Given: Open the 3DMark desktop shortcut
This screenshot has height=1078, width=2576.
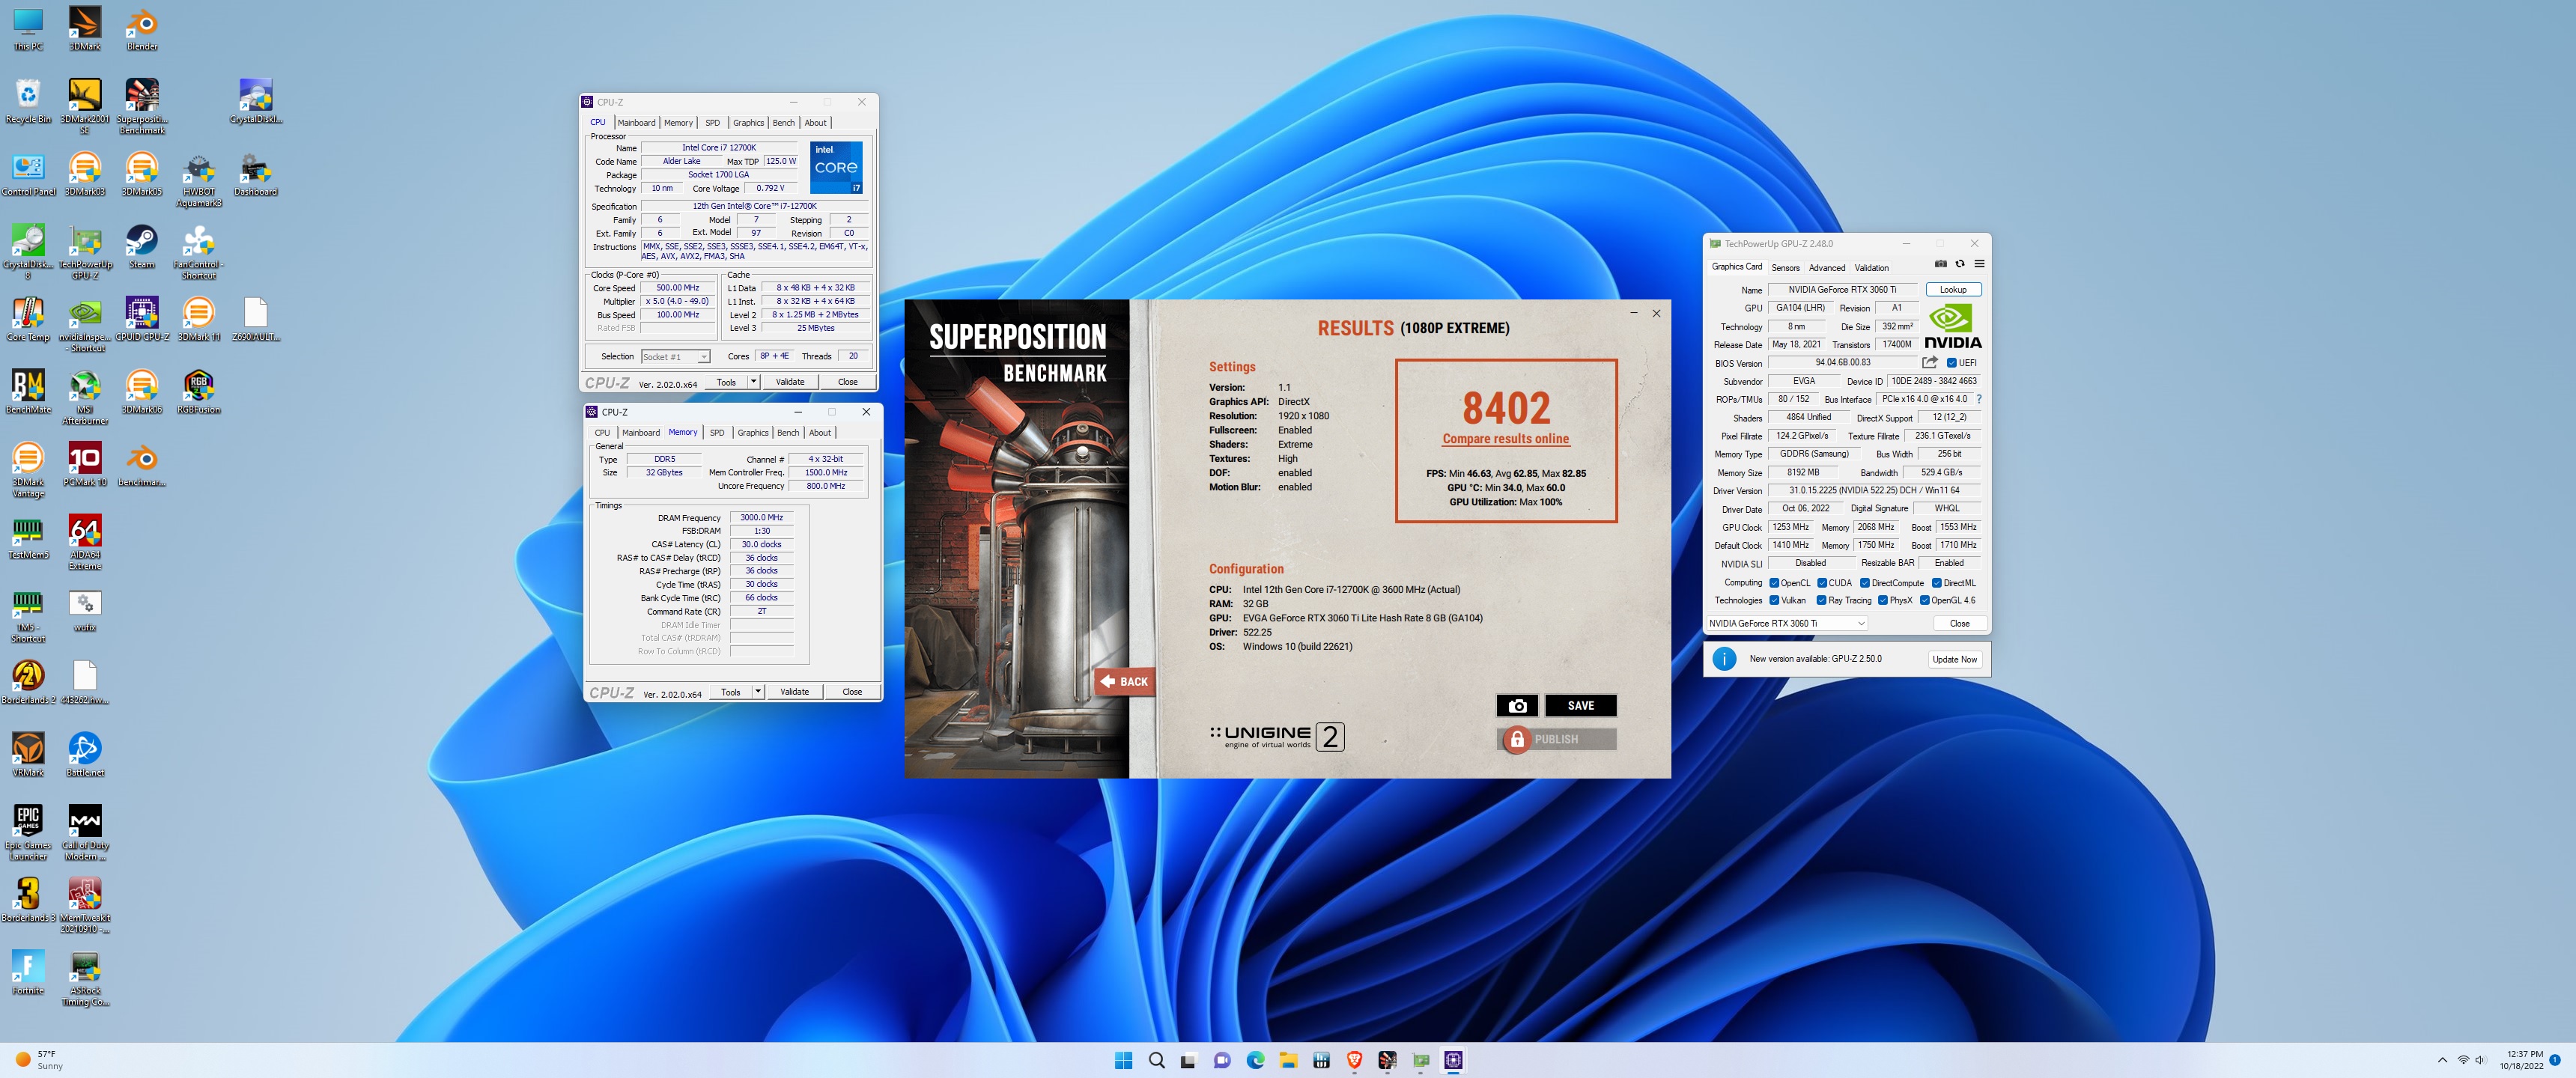Looking at the screenshot, I should (x=85, y=28).
